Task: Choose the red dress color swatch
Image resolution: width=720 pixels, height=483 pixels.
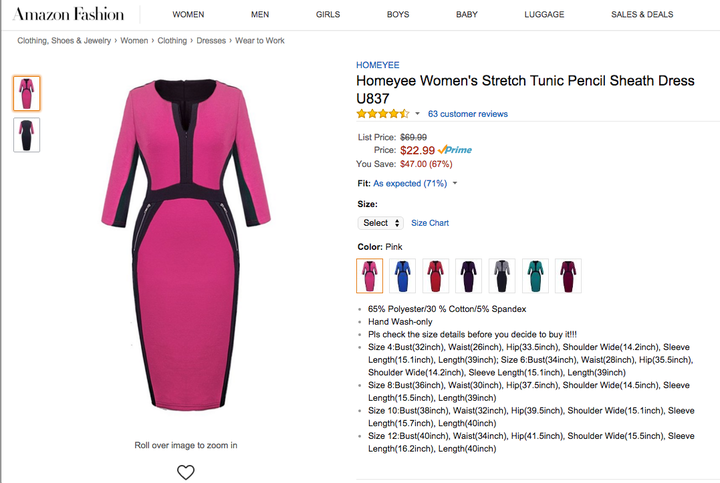Action: (435, 276)
